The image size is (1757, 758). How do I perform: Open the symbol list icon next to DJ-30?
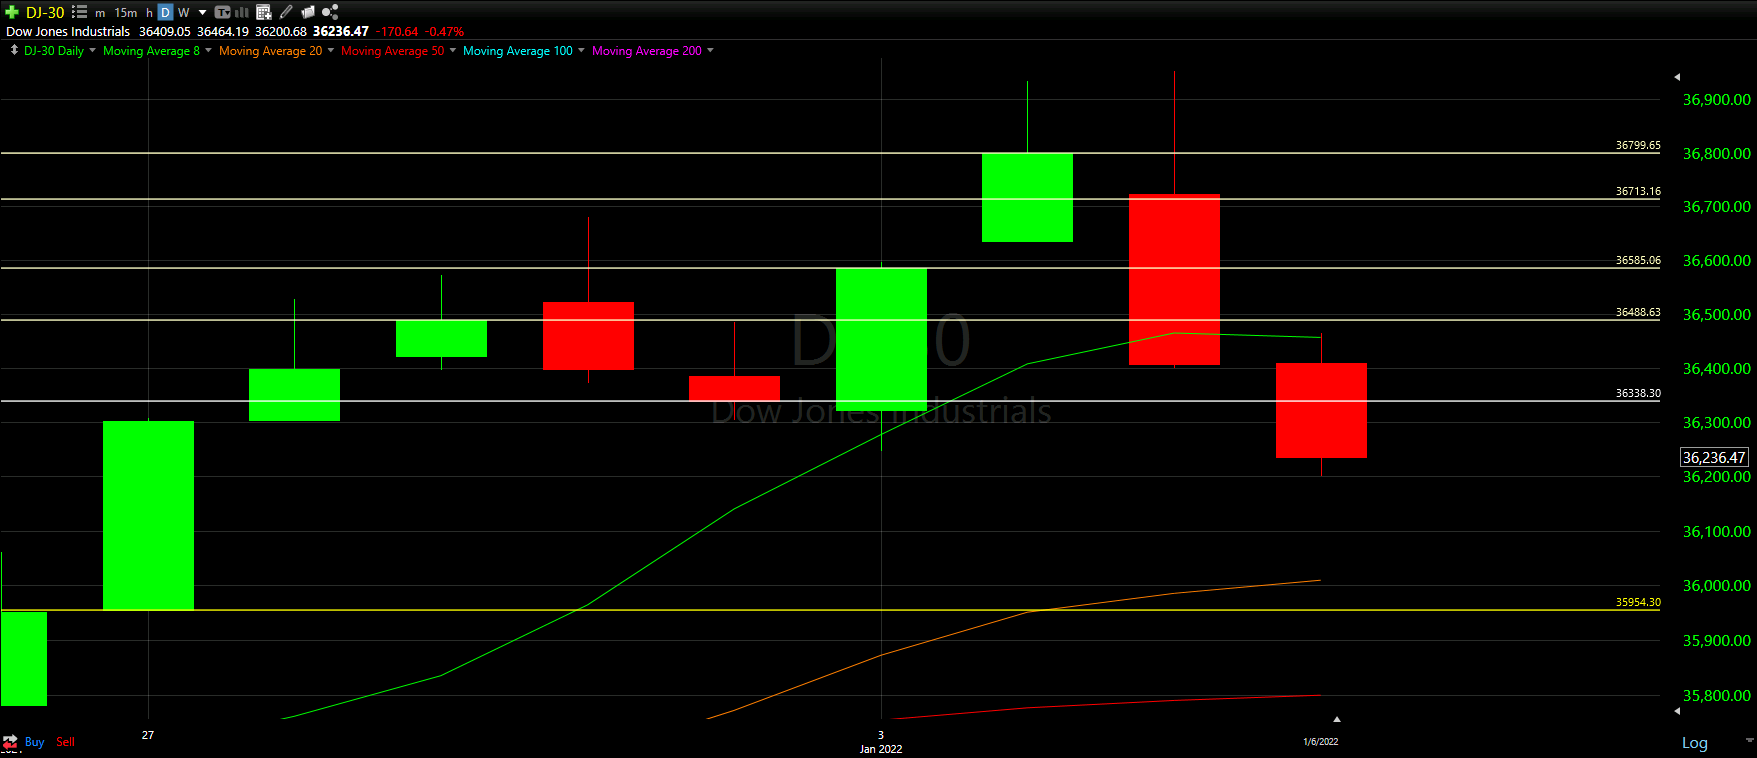coord(80,12)
